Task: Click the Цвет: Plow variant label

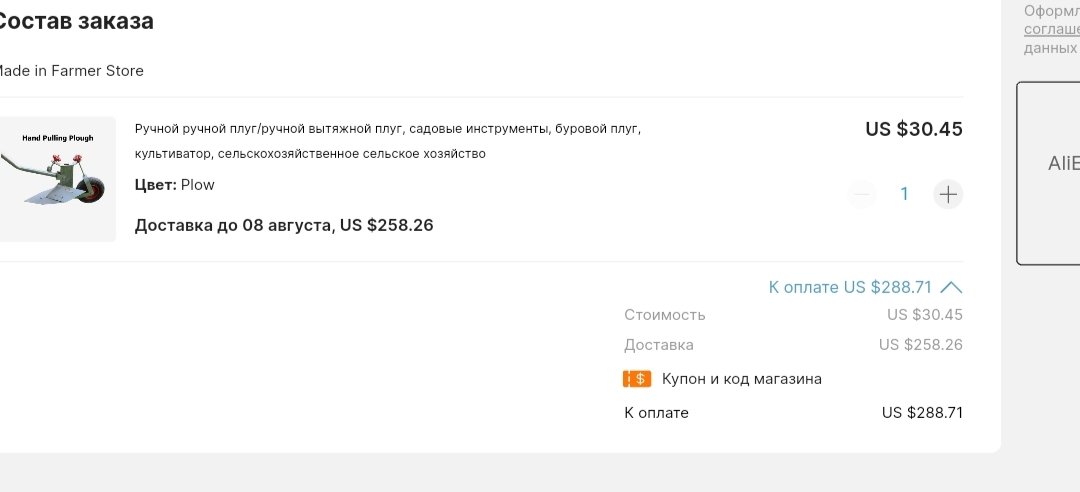Action: pyautogui.click(x=174, y=185)
